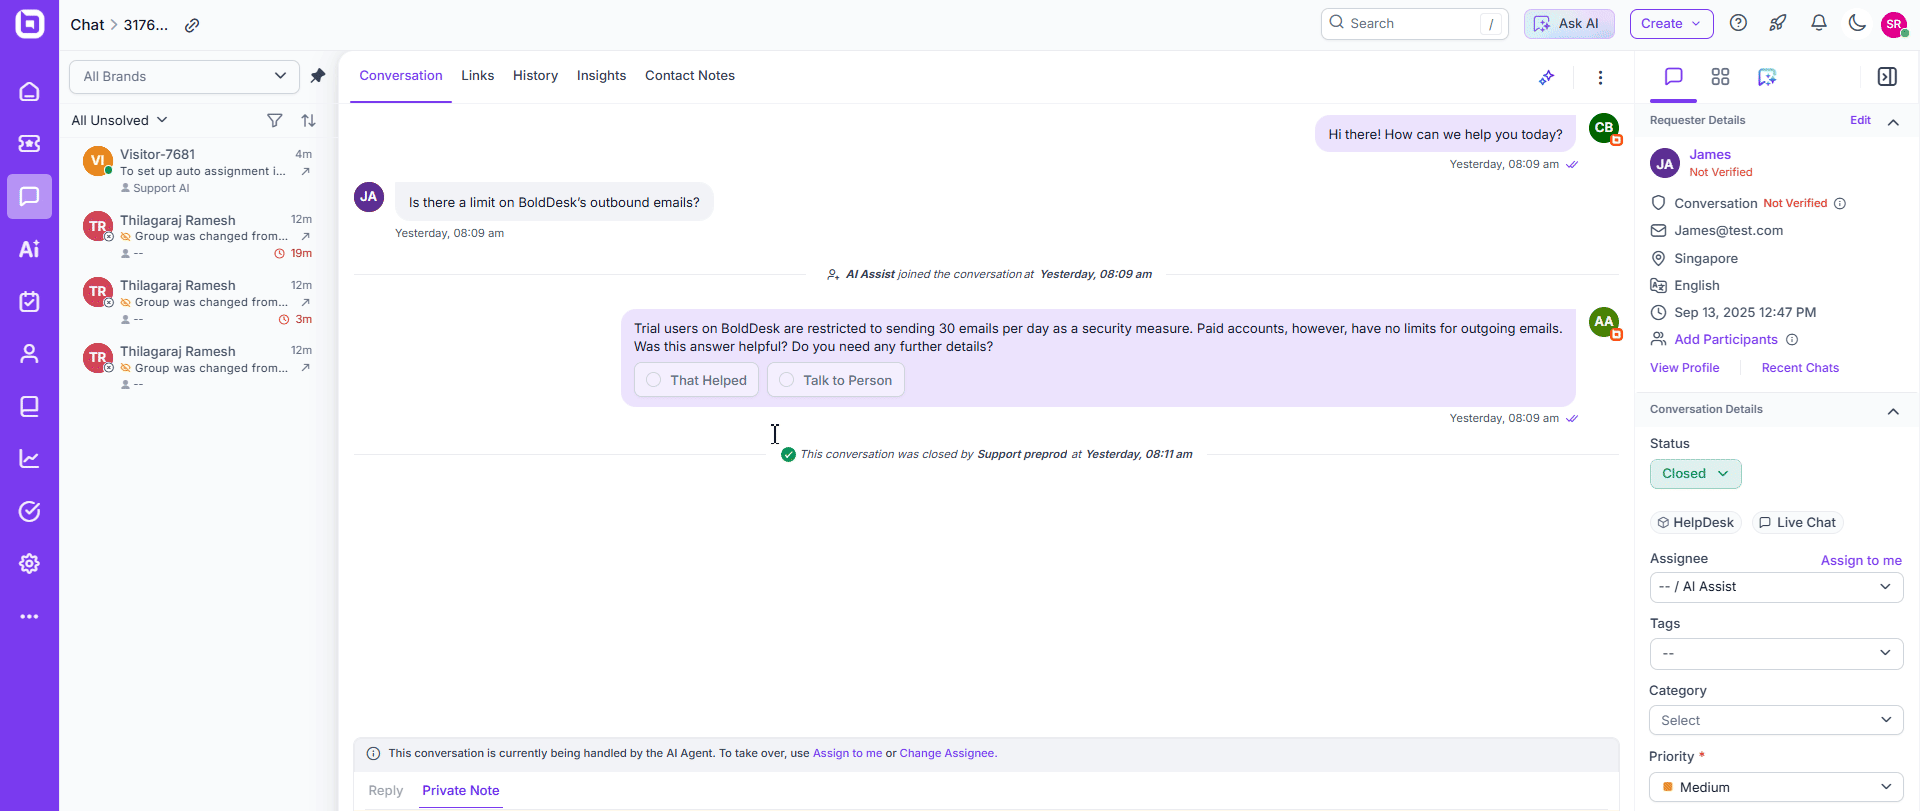Open the All Brands dropdown
This screenshot has height=811, width=1920.
pyautogui.click(x=184, y=76)
